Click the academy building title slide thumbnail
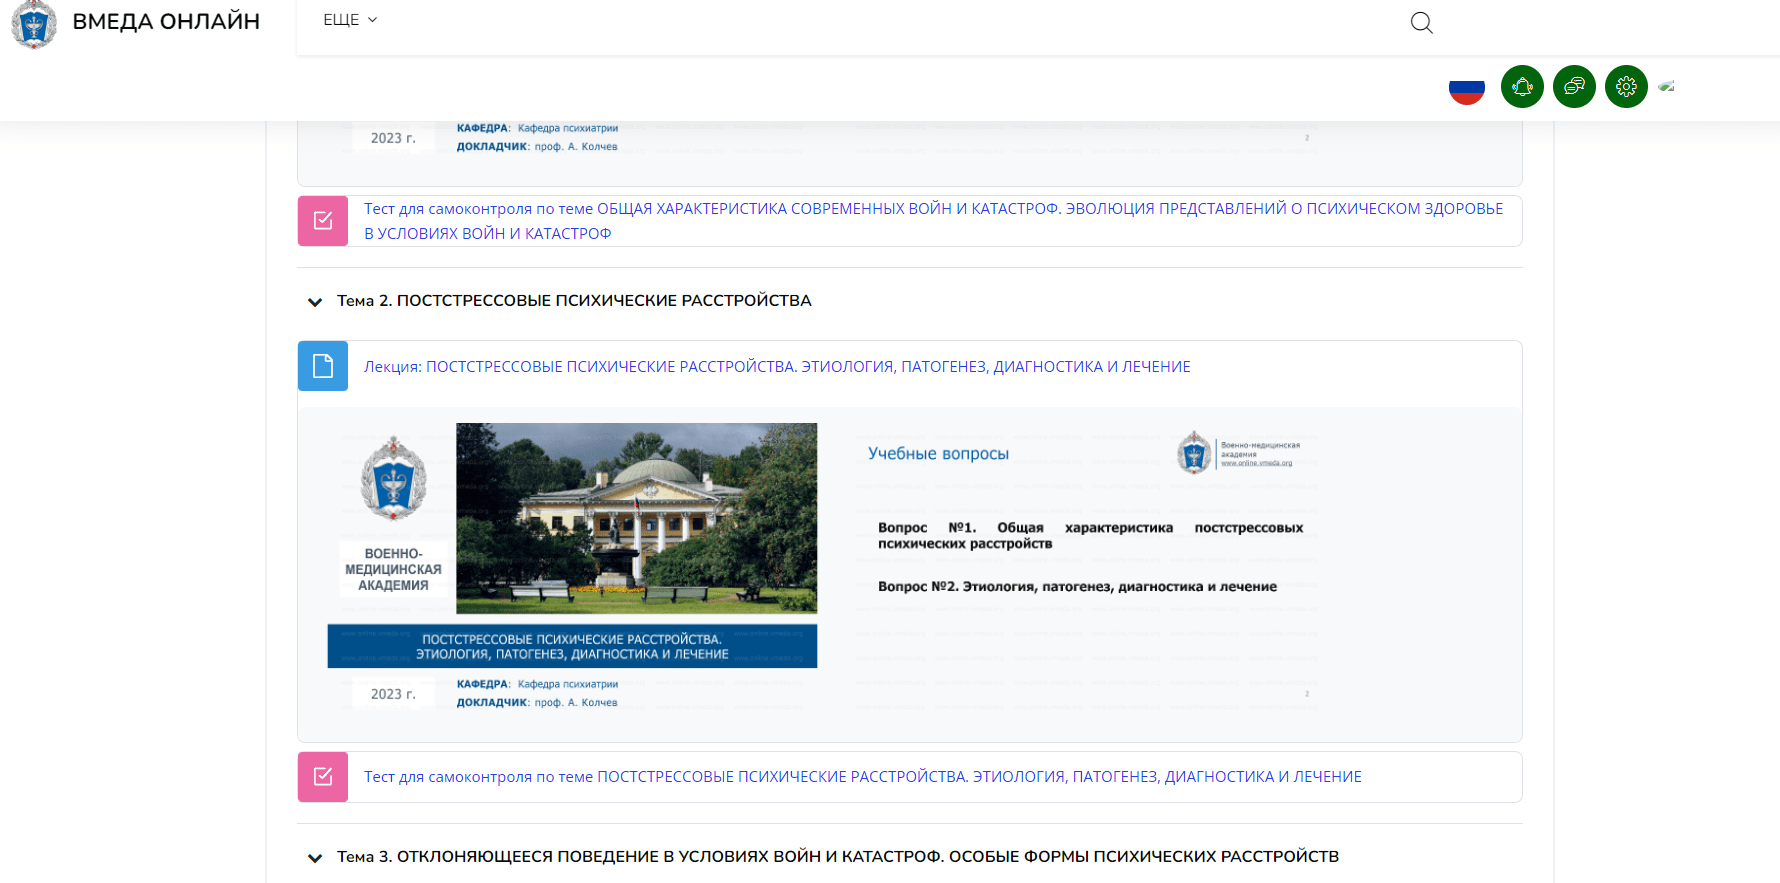 pos(573,568)
